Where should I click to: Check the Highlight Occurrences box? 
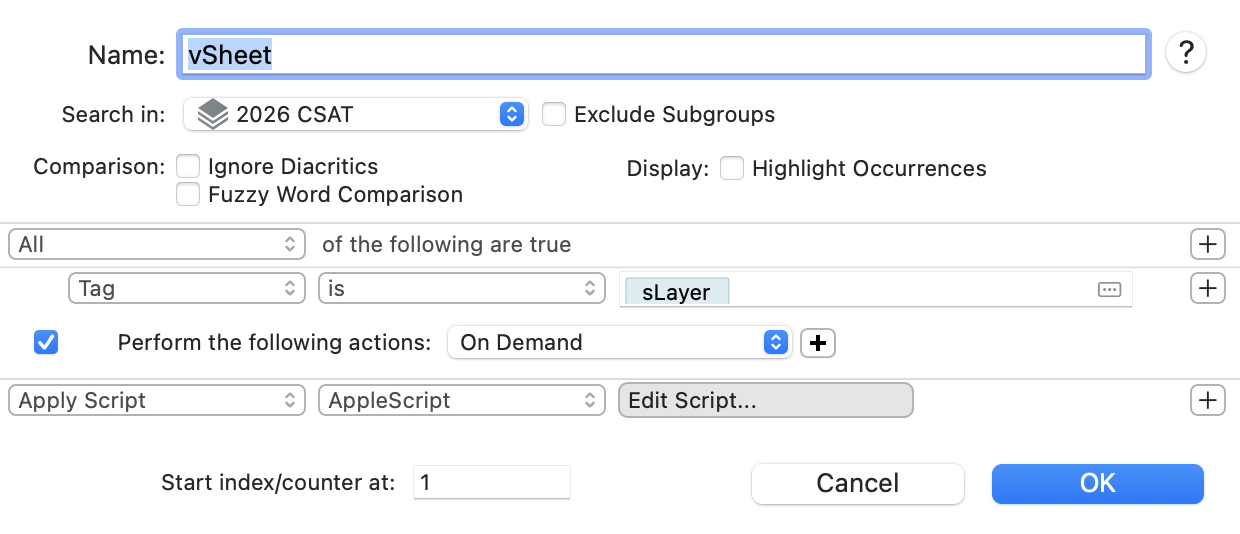tap(732, 168)
